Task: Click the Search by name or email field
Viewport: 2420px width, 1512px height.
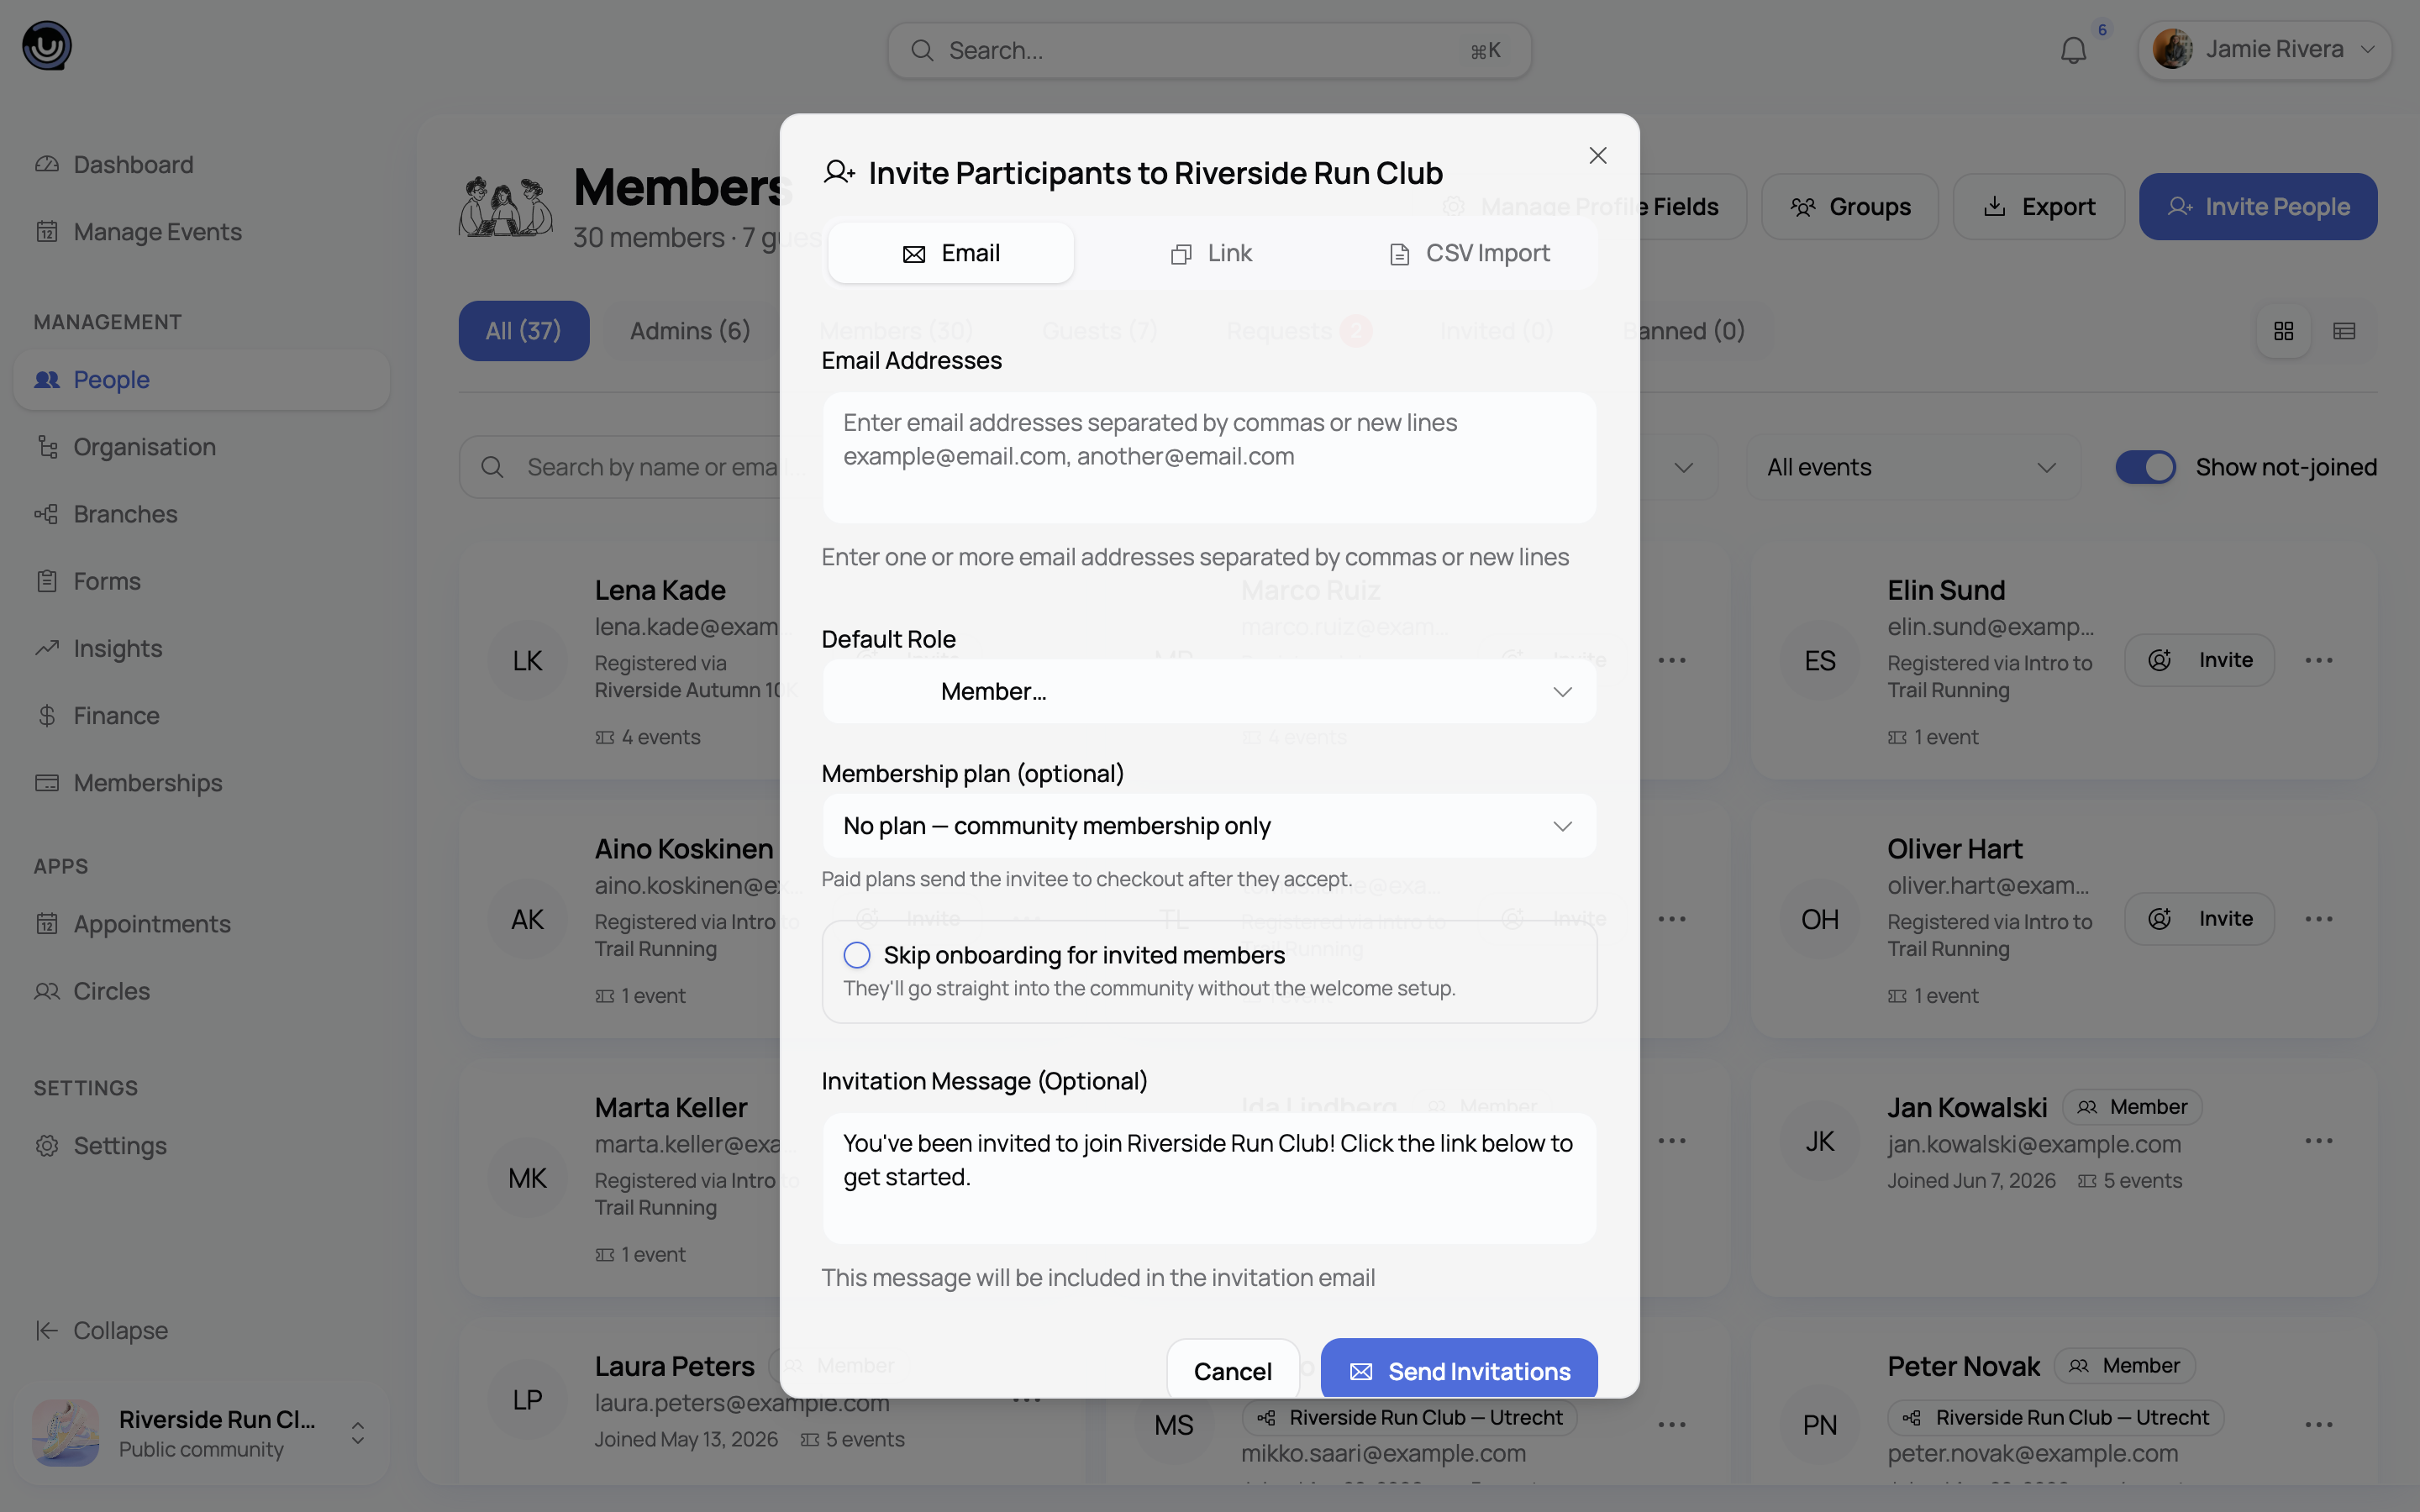Action: click(620, 467)
